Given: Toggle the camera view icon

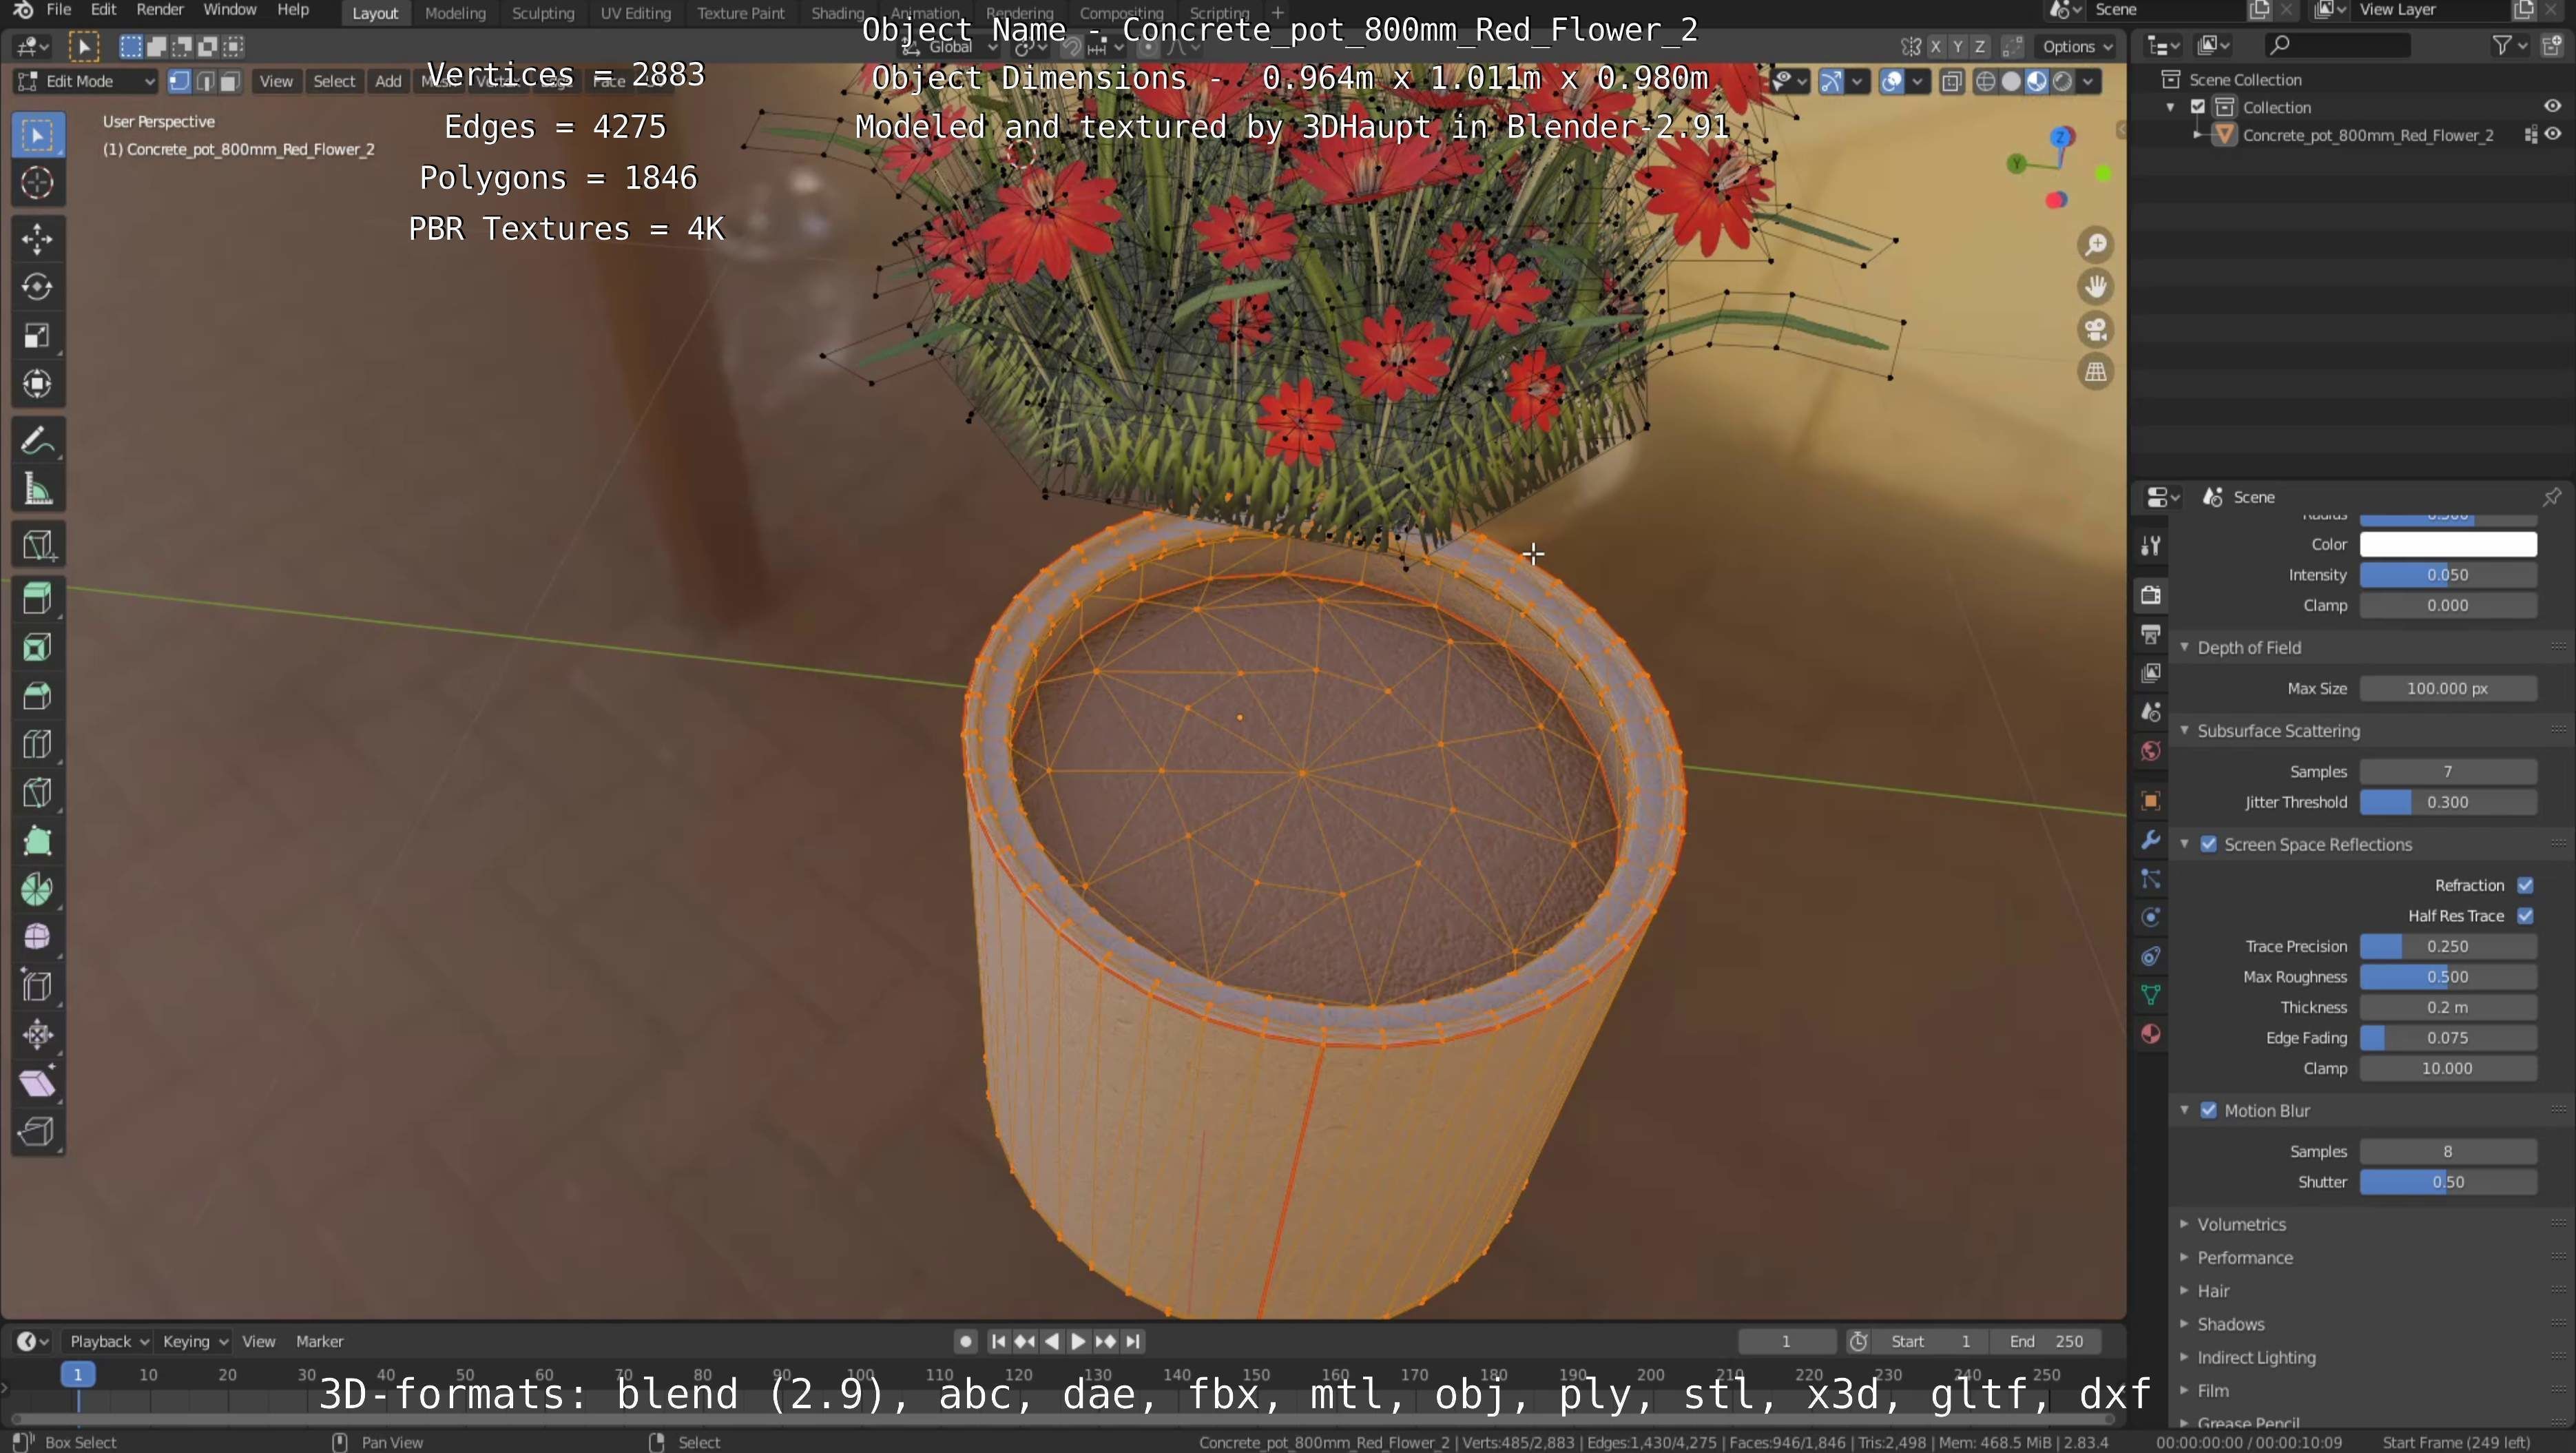Looking at the screenshot, I should 2095,329.
